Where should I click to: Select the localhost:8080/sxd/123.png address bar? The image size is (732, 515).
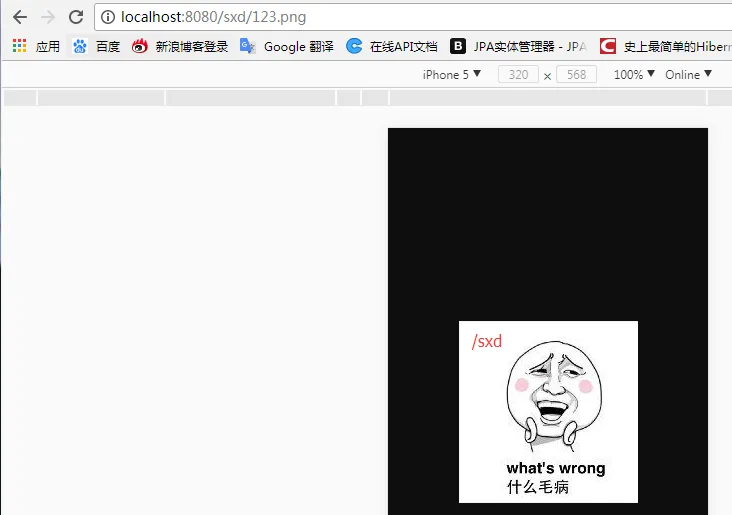tap(413, 17)
